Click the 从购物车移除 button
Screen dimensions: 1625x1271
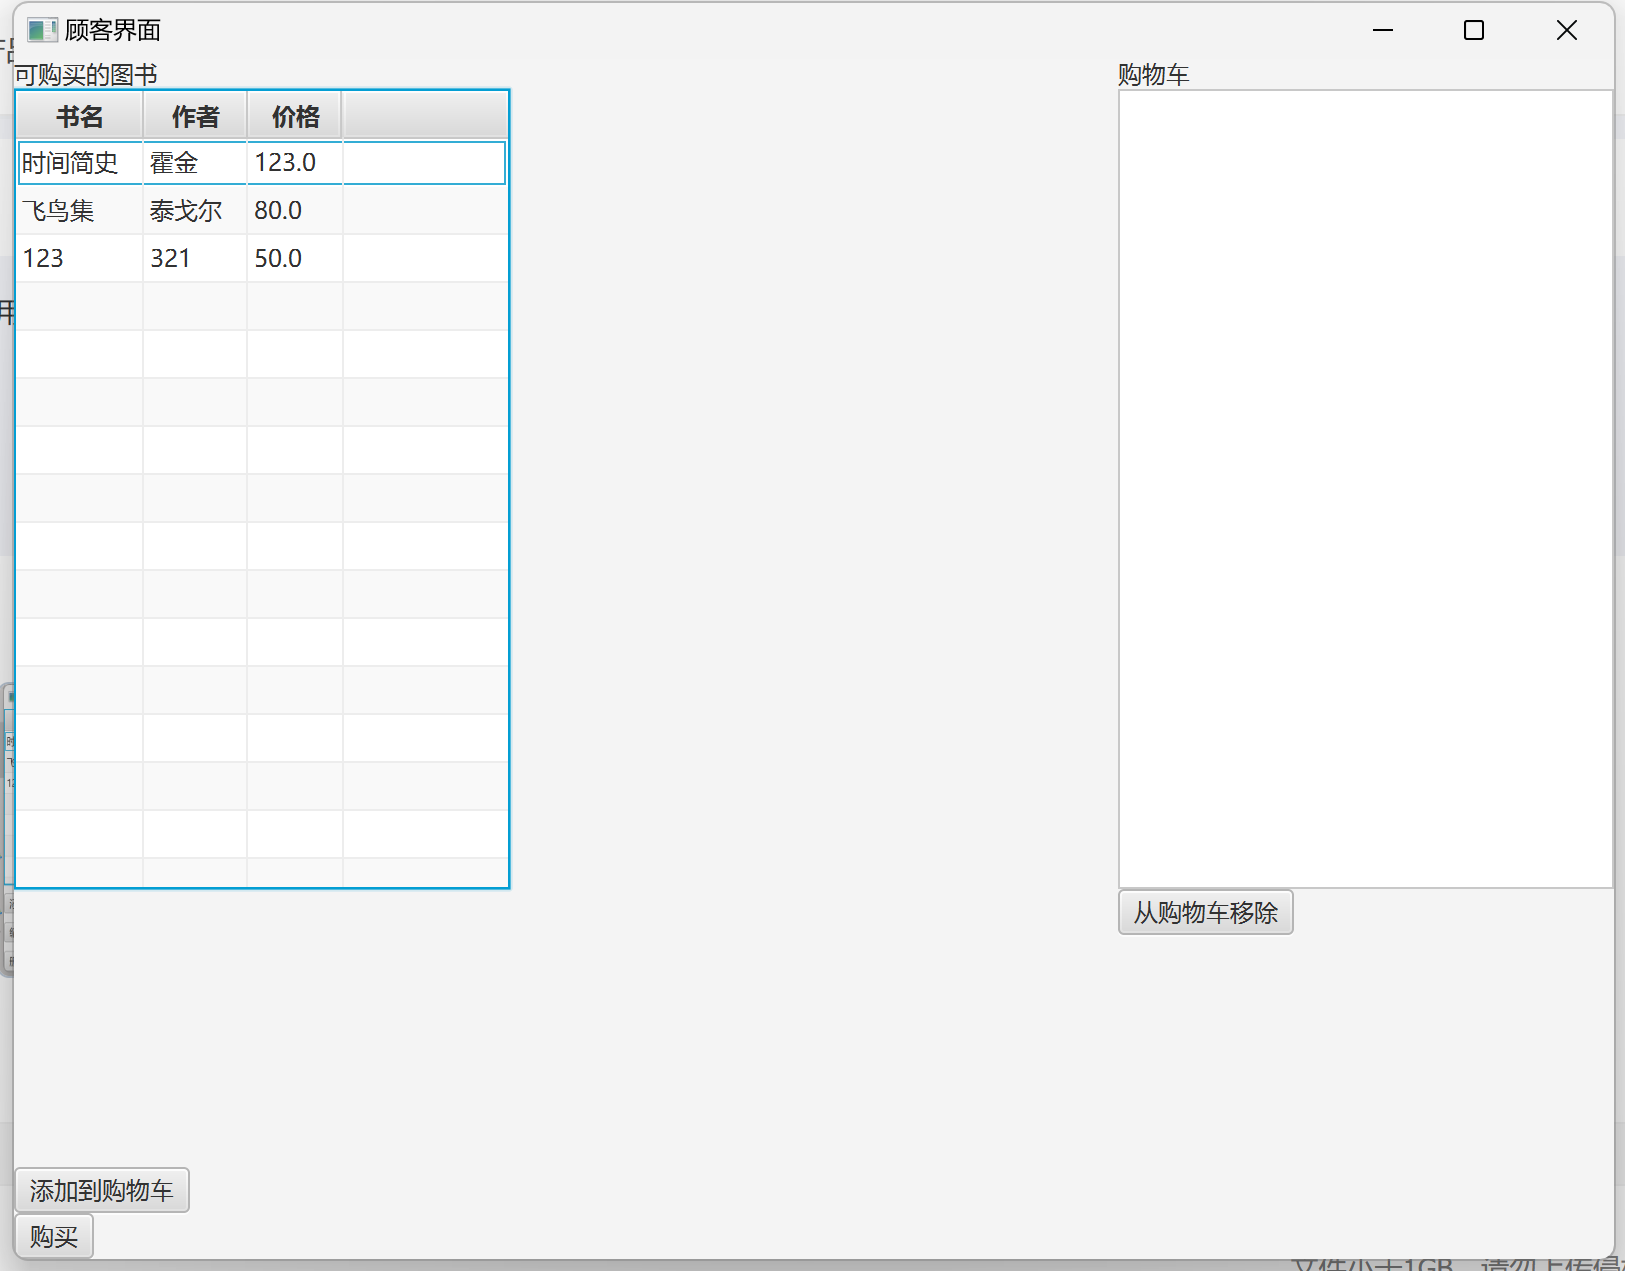pyautogui.click(x=1205, y=912)
